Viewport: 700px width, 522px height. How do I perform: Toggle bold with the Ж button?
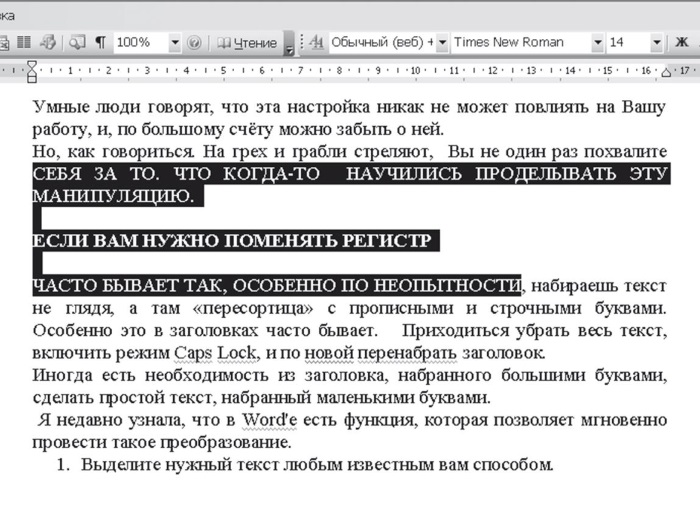tap(682, 42)
